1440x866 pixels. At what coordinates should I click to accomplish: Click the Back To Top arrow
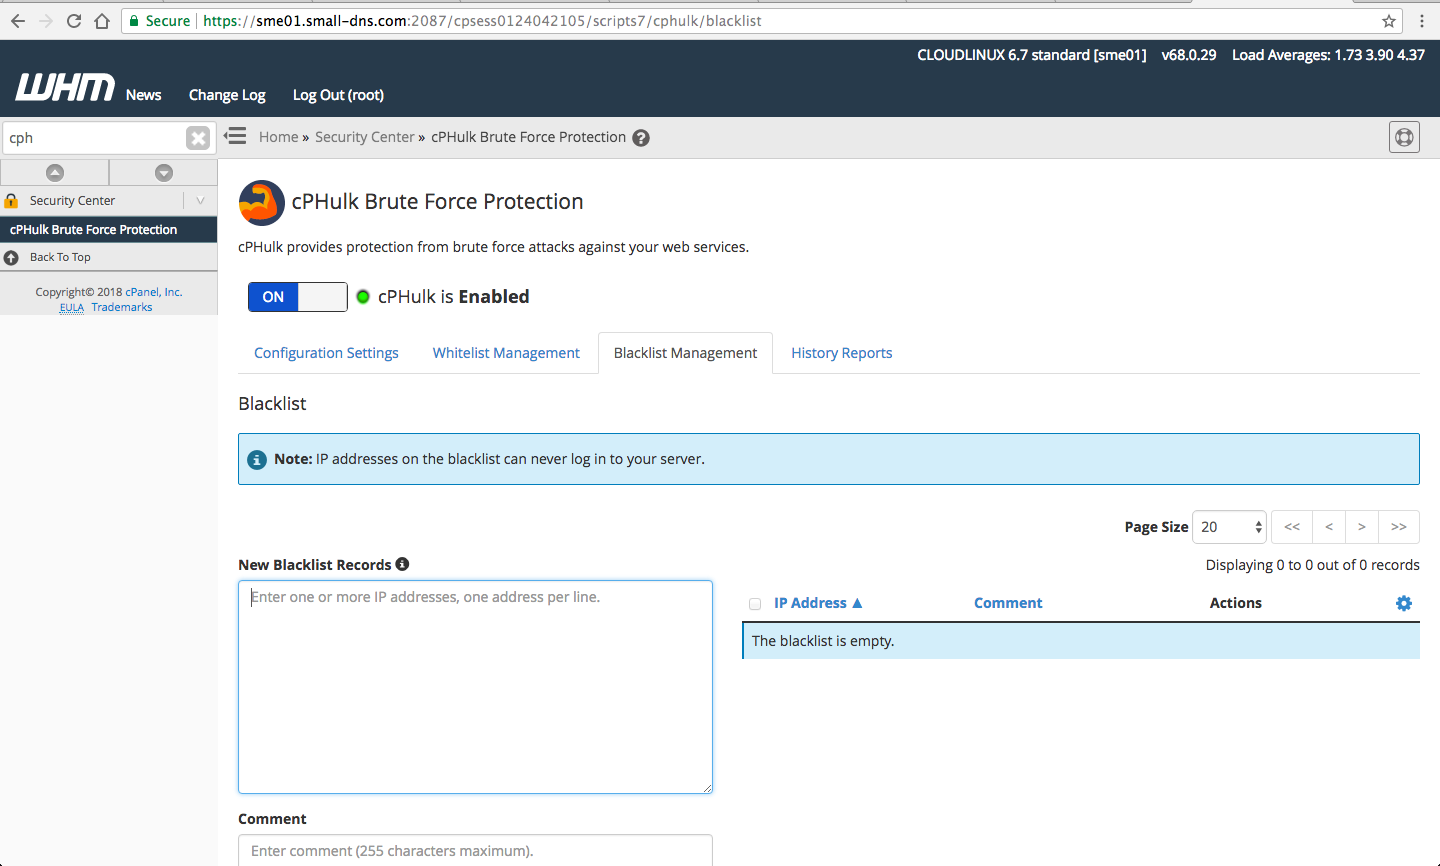coord(12,257)
